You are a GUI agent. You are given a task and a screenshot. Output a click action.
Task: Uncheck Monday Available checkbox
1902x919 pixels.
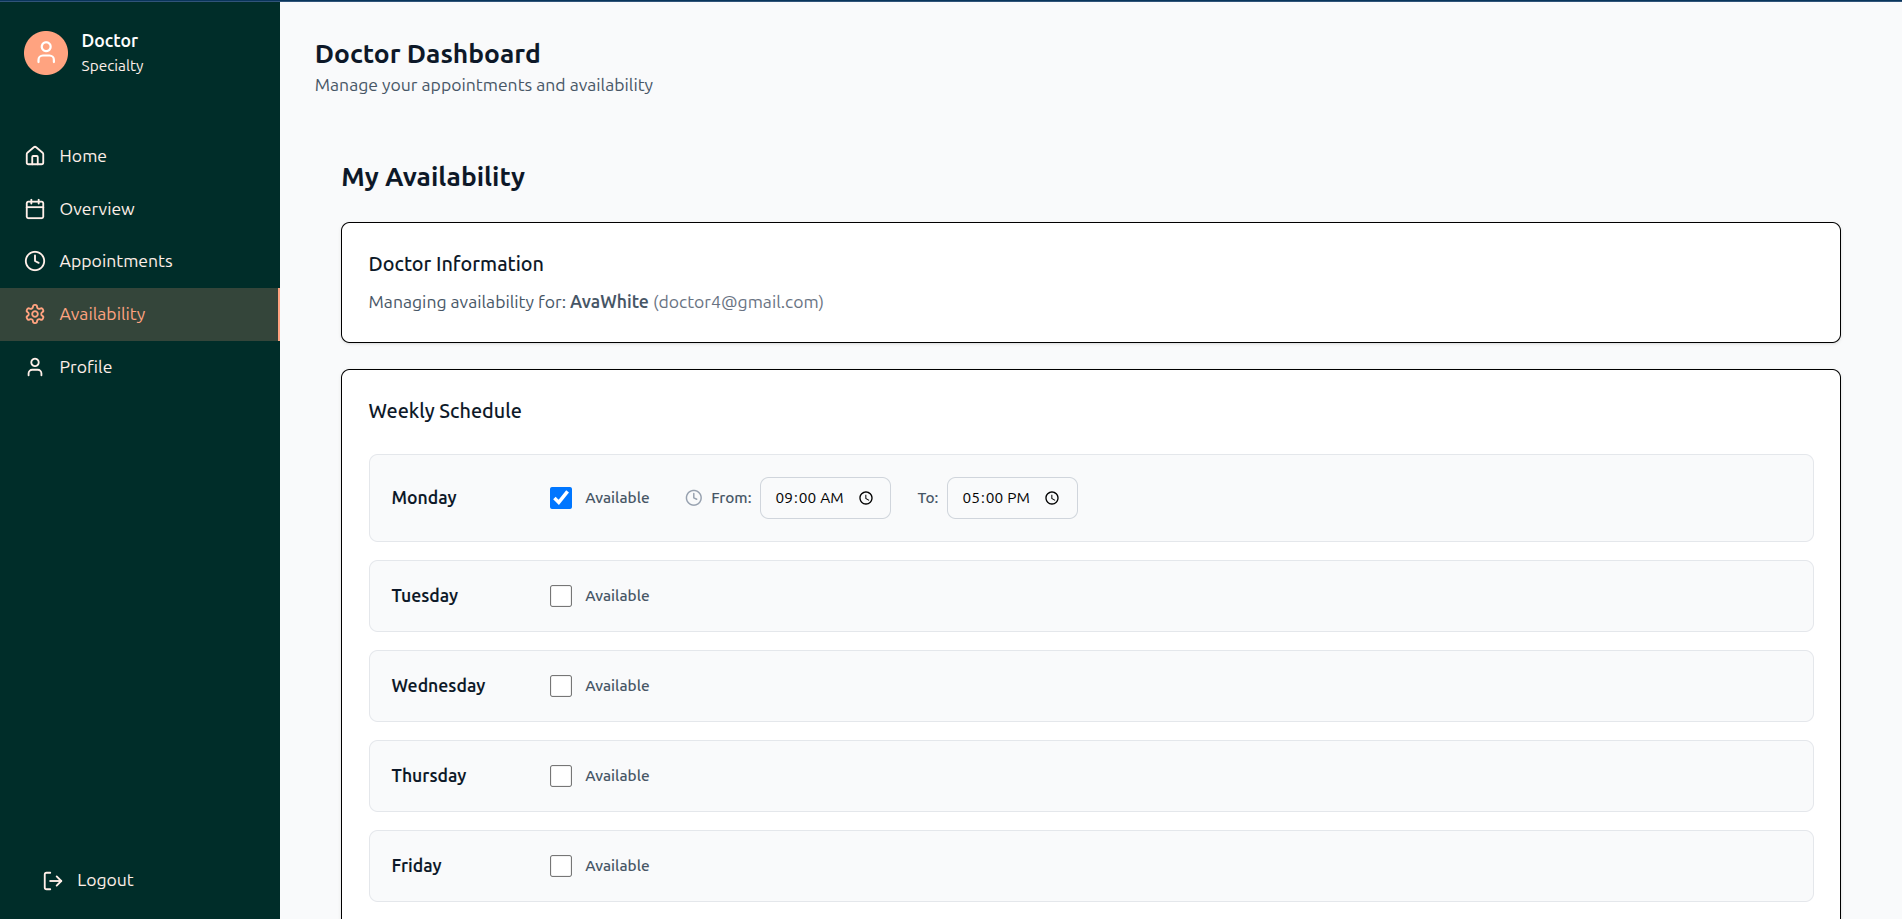561,498
